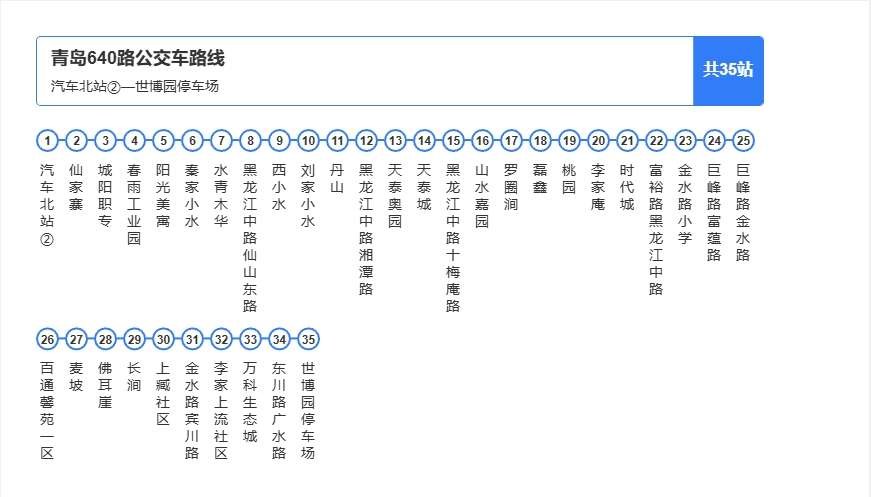Select the 百通馨苑一区 station name

tap(47, 411)
